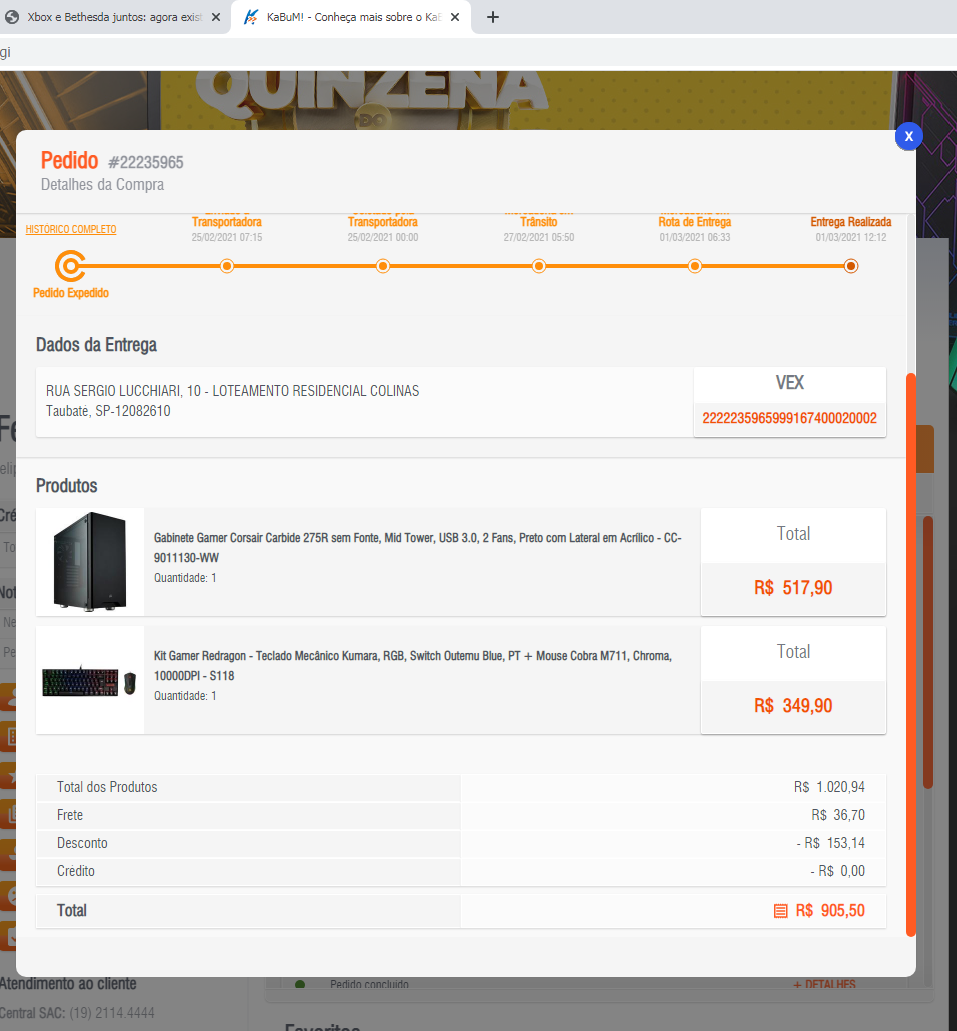Click the R$ 349,90 price
This screenshot has width=957, height=1031.
pos(793,706)
